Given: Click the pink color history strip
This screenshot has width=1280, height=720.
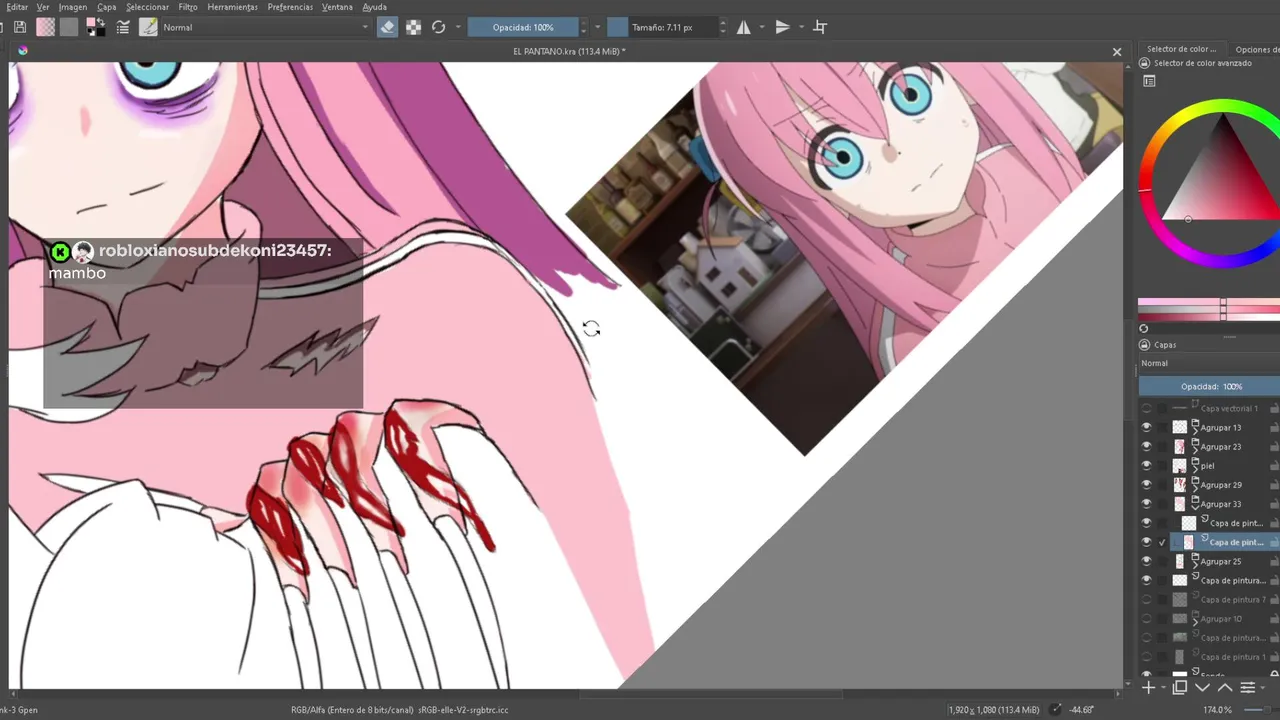Looking at the screenshot, I should coord(1209,304).
